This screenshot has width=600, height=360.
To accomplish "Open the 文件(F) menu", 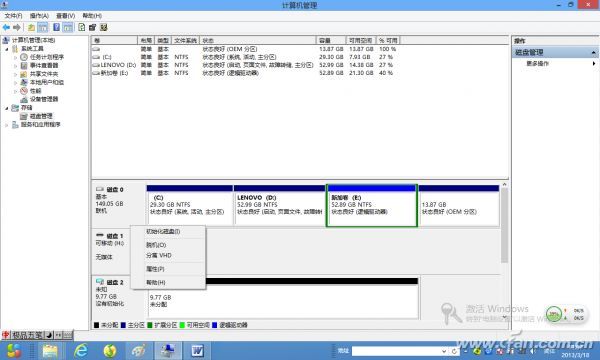I will [x=13, y=16].
